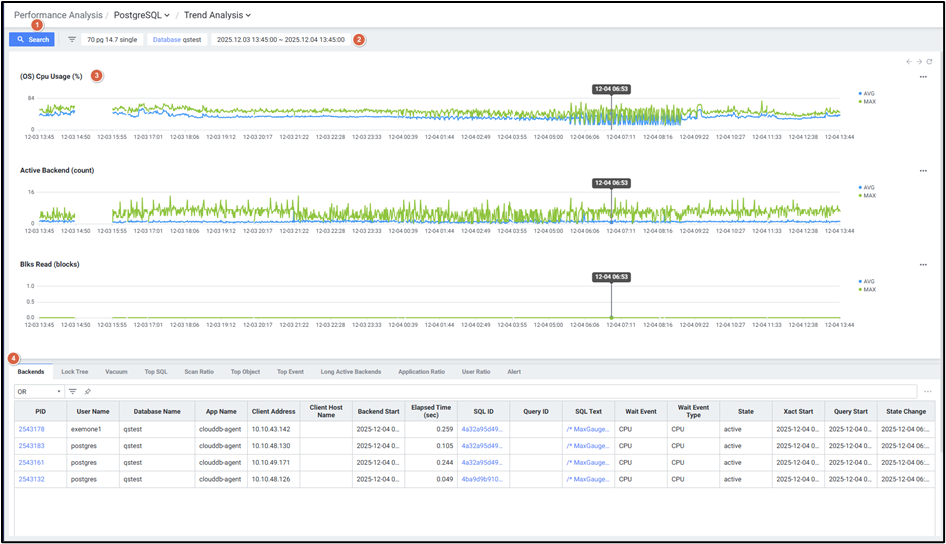
Task: Open the Active Backend chart more options menu
Action: click(923, 171)
